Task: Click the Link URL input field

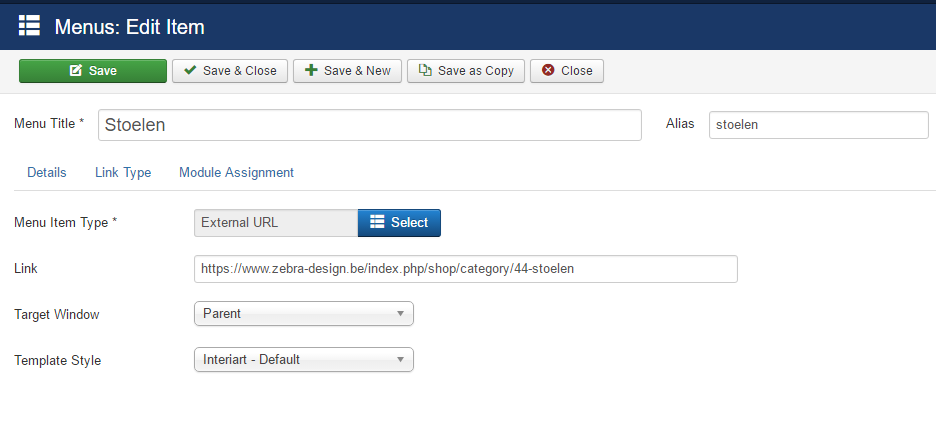Action: [x=466, y=268]
